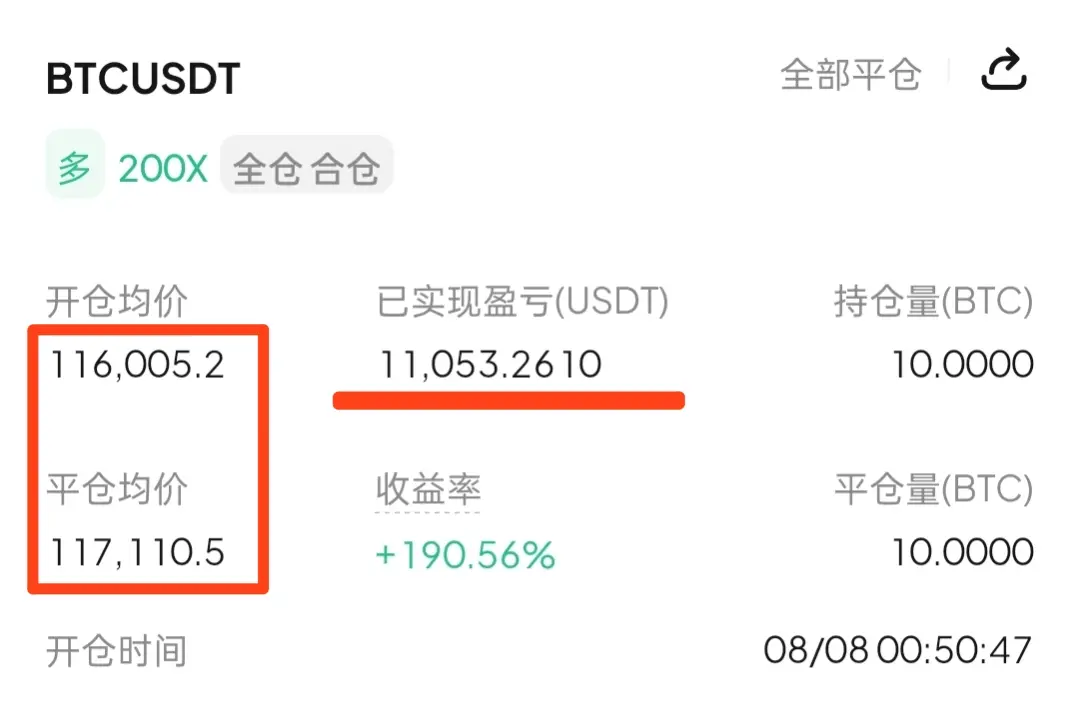Open the BTCUSDT pair title
Image resolution: width=1079 pixels, height=709 pixels.
click(143, 78)
